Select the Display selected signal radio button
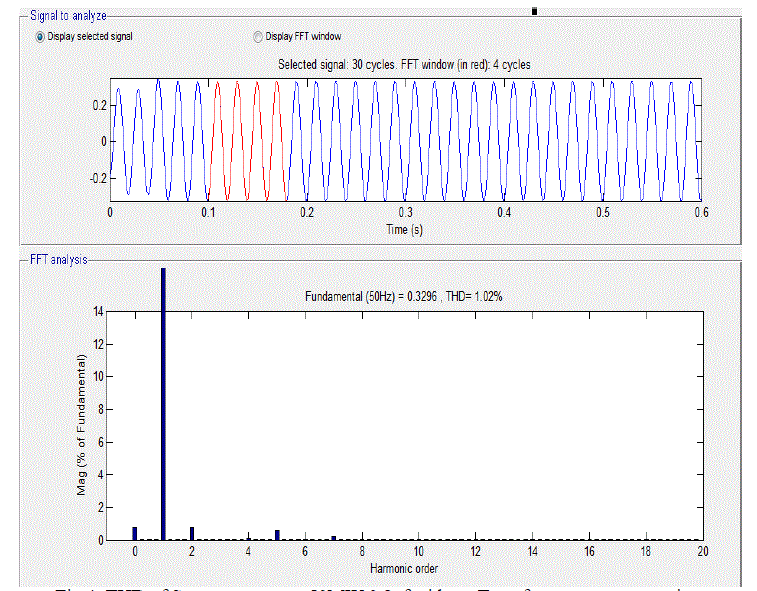The image size is (757, 591). tap(40, 36)
